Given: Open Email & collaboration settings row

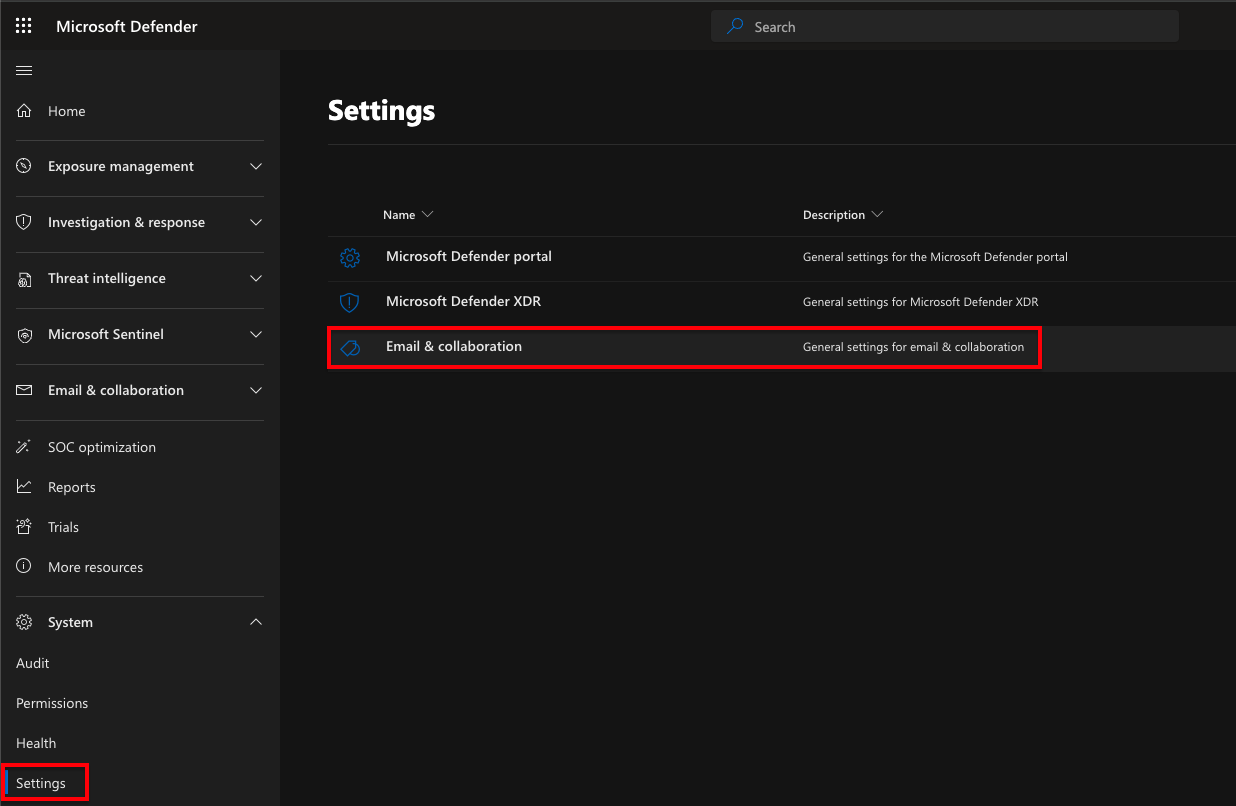Looking at the screenshot, I should tap(454, 347).
